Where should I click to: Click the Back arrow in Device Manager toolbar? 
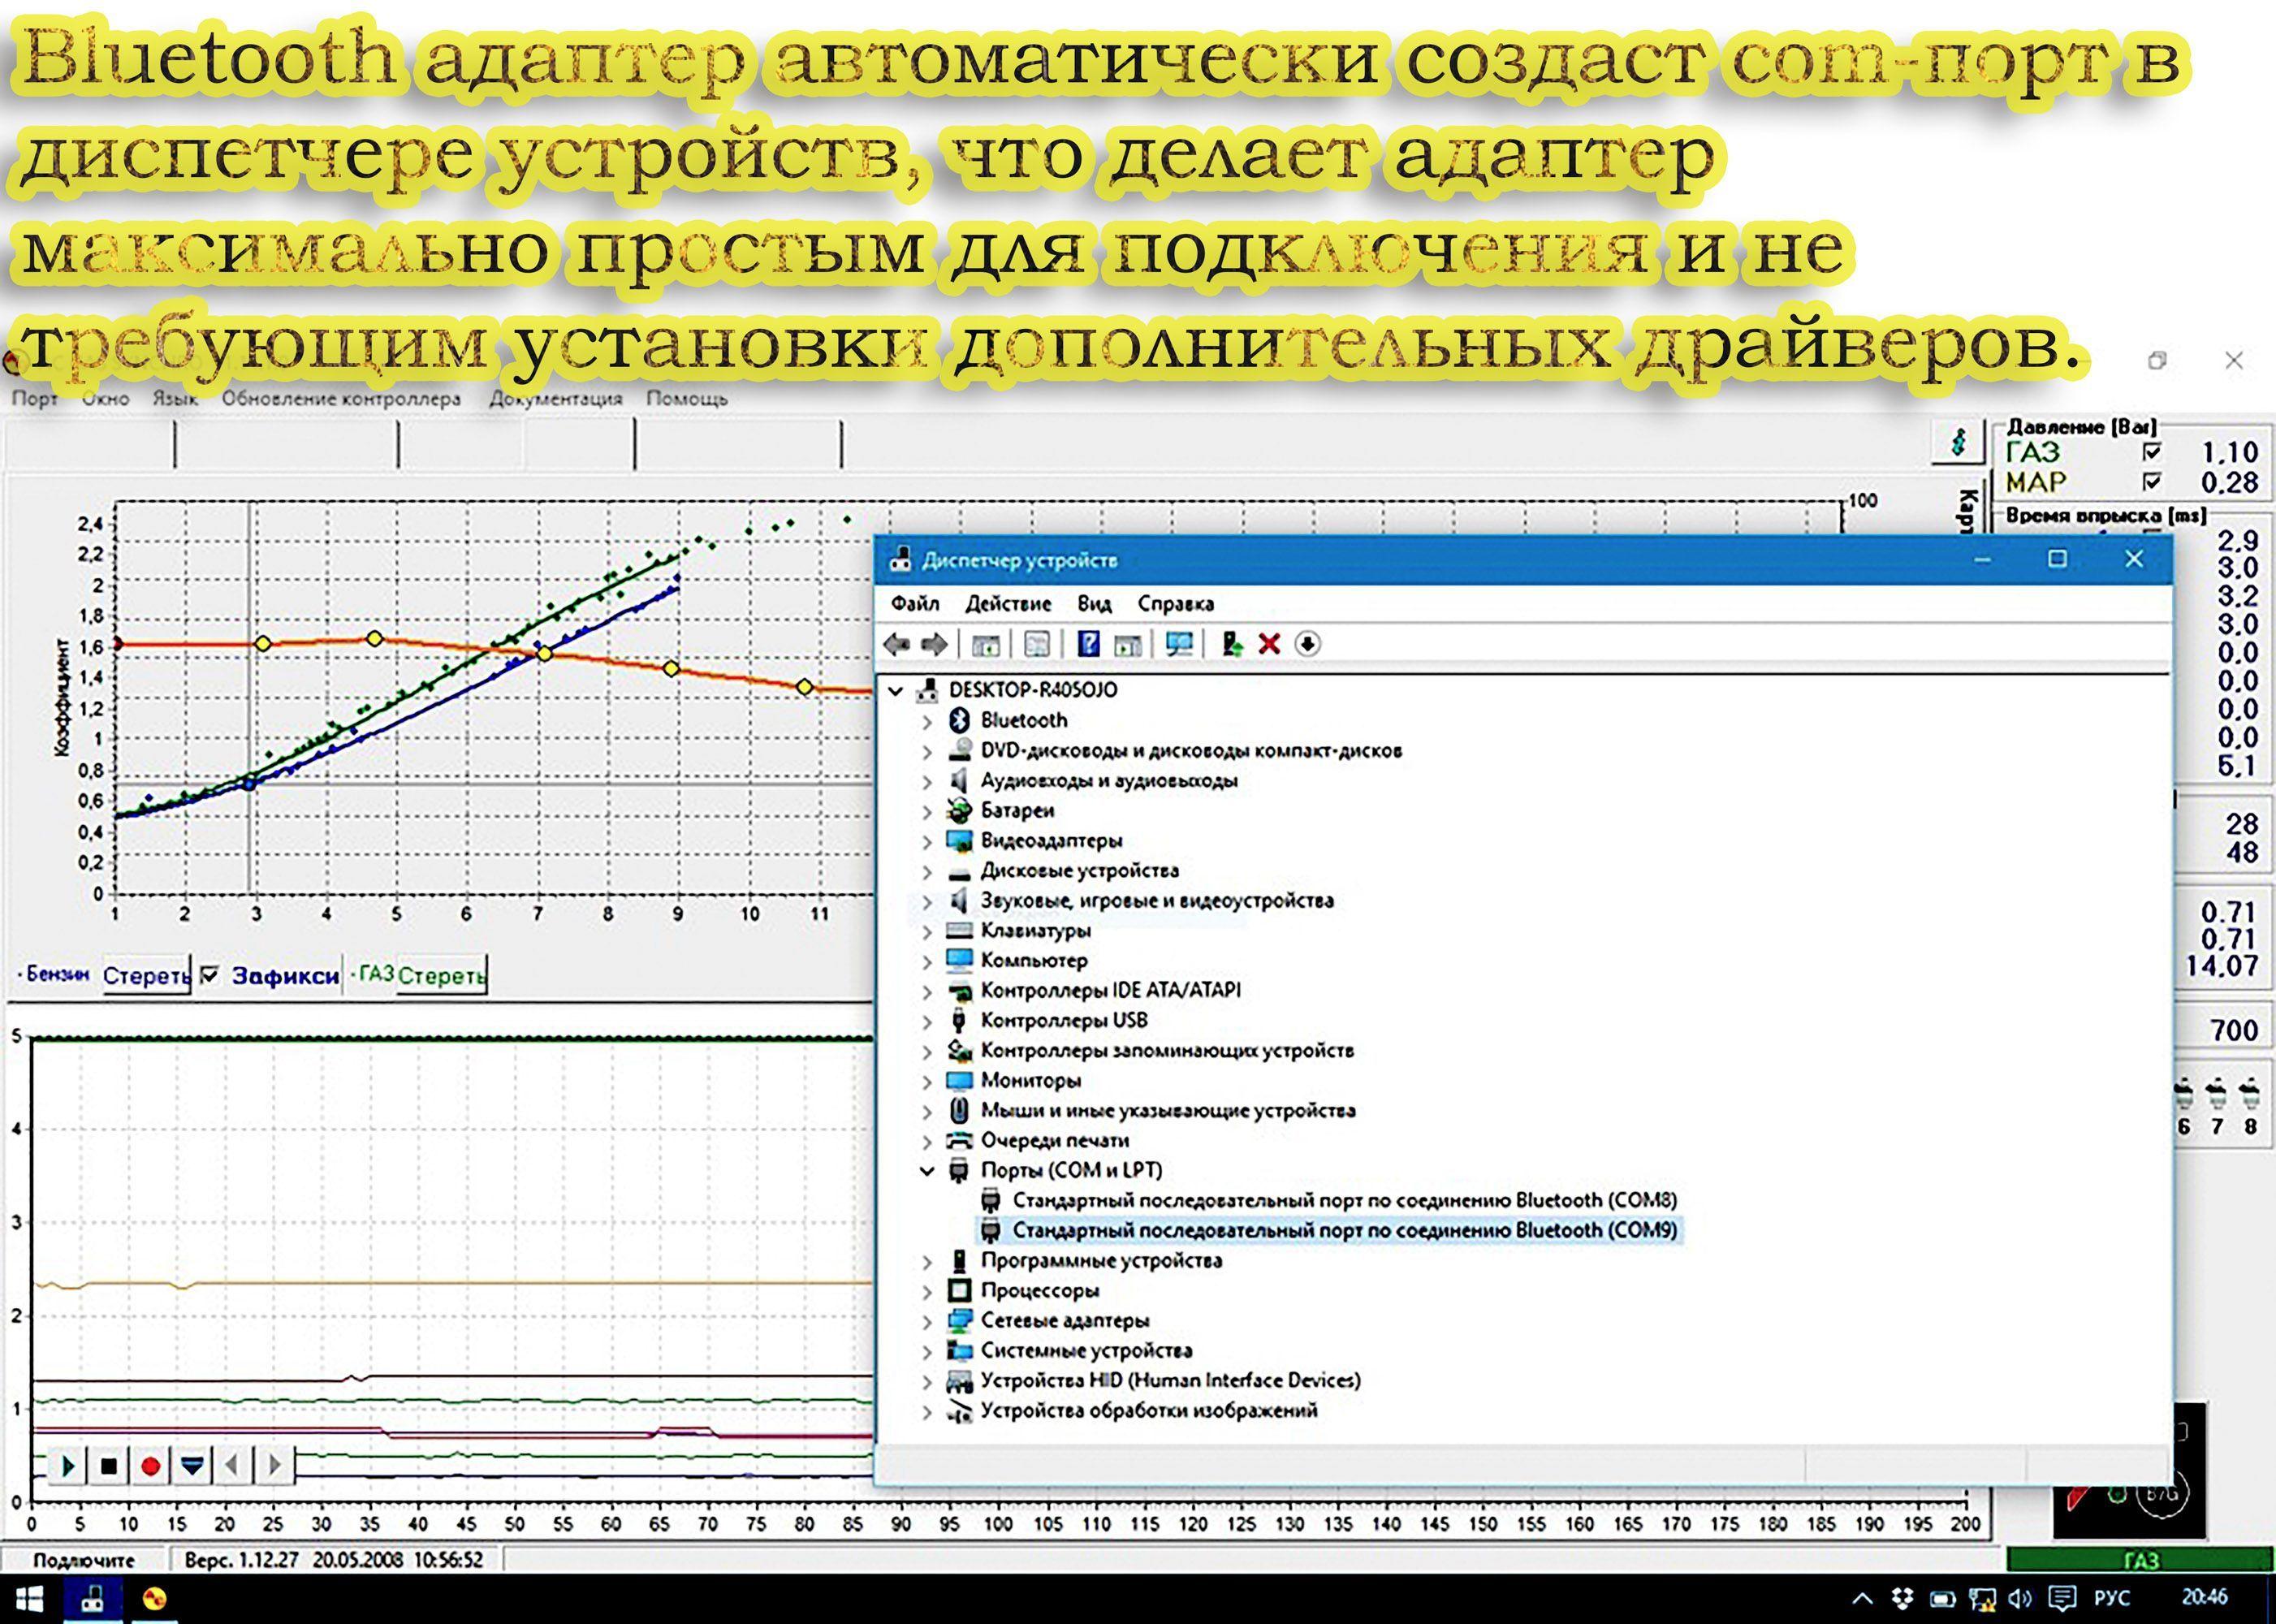[897, 644]
